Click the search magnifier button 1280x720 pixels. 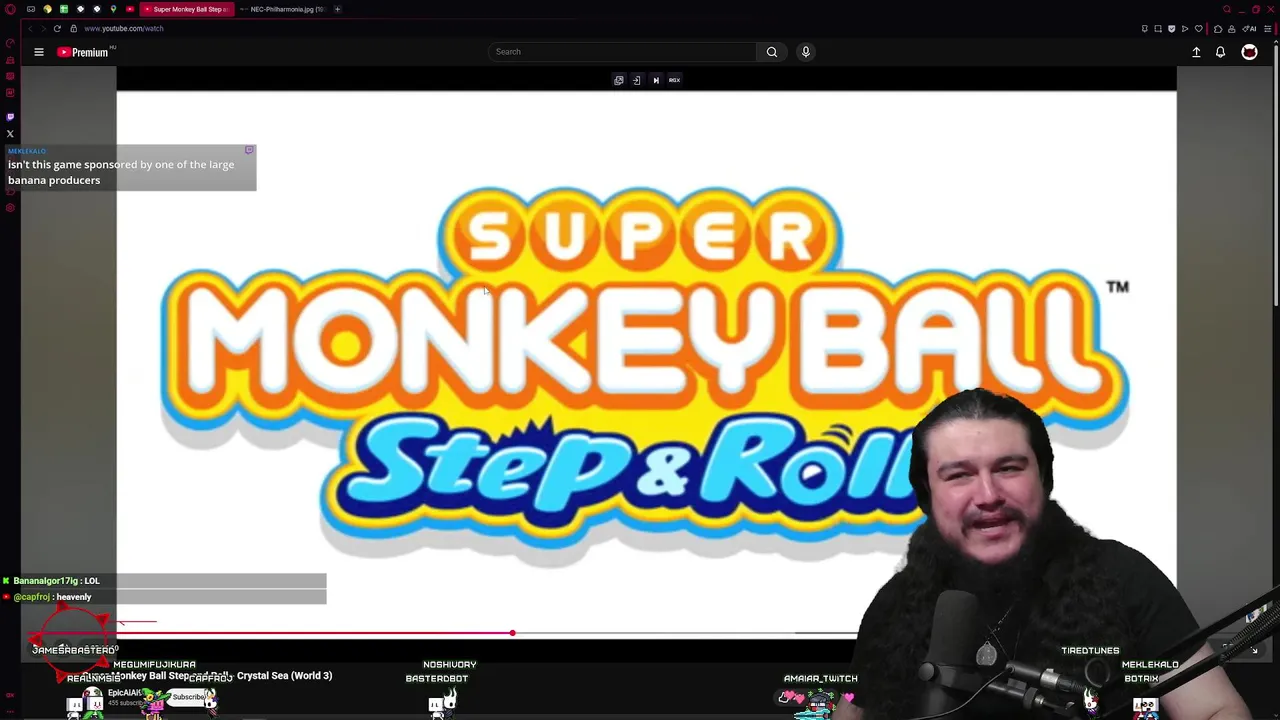coord(772,52)
